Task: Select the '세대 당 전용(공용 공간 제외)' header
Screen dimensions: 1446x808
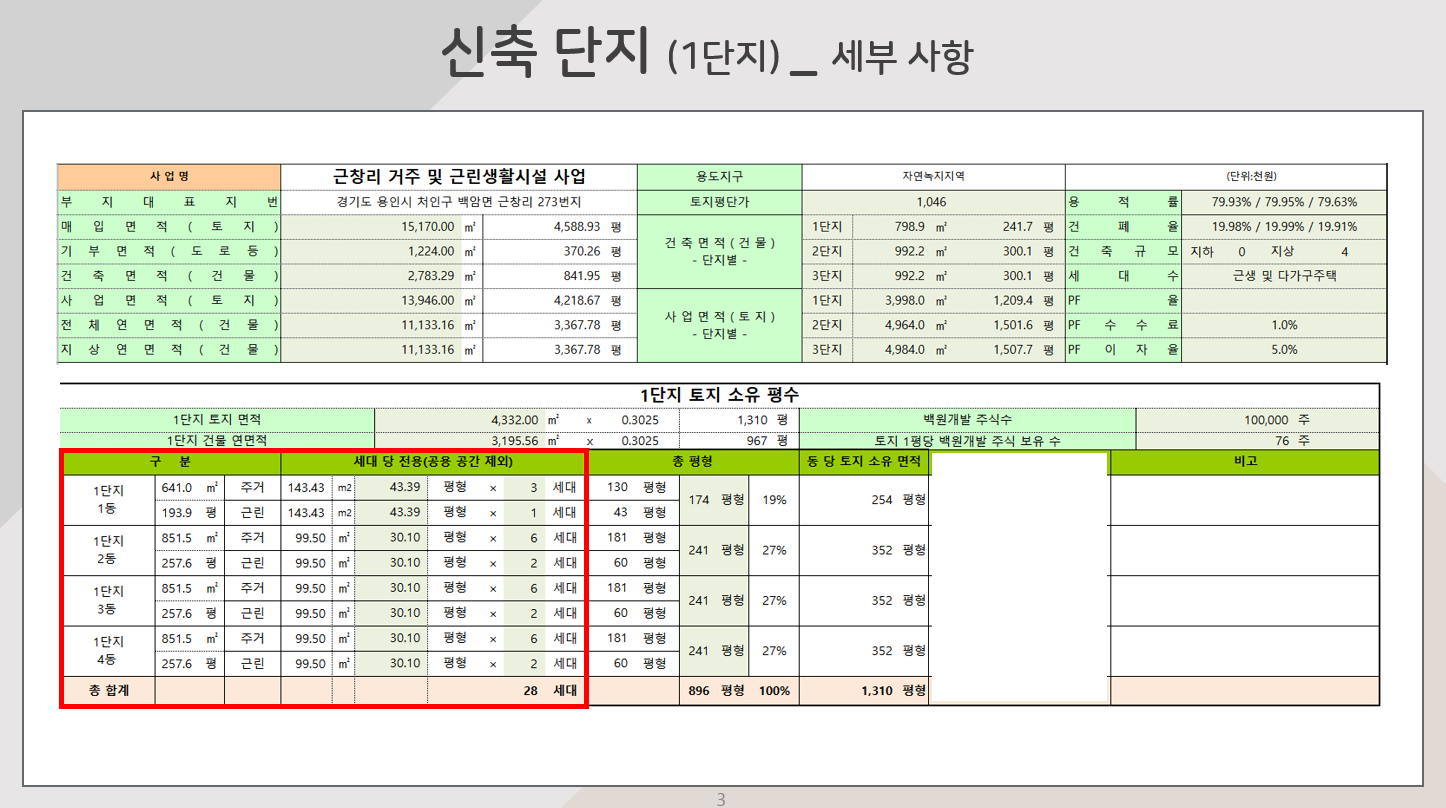Action: click(434, 462)
